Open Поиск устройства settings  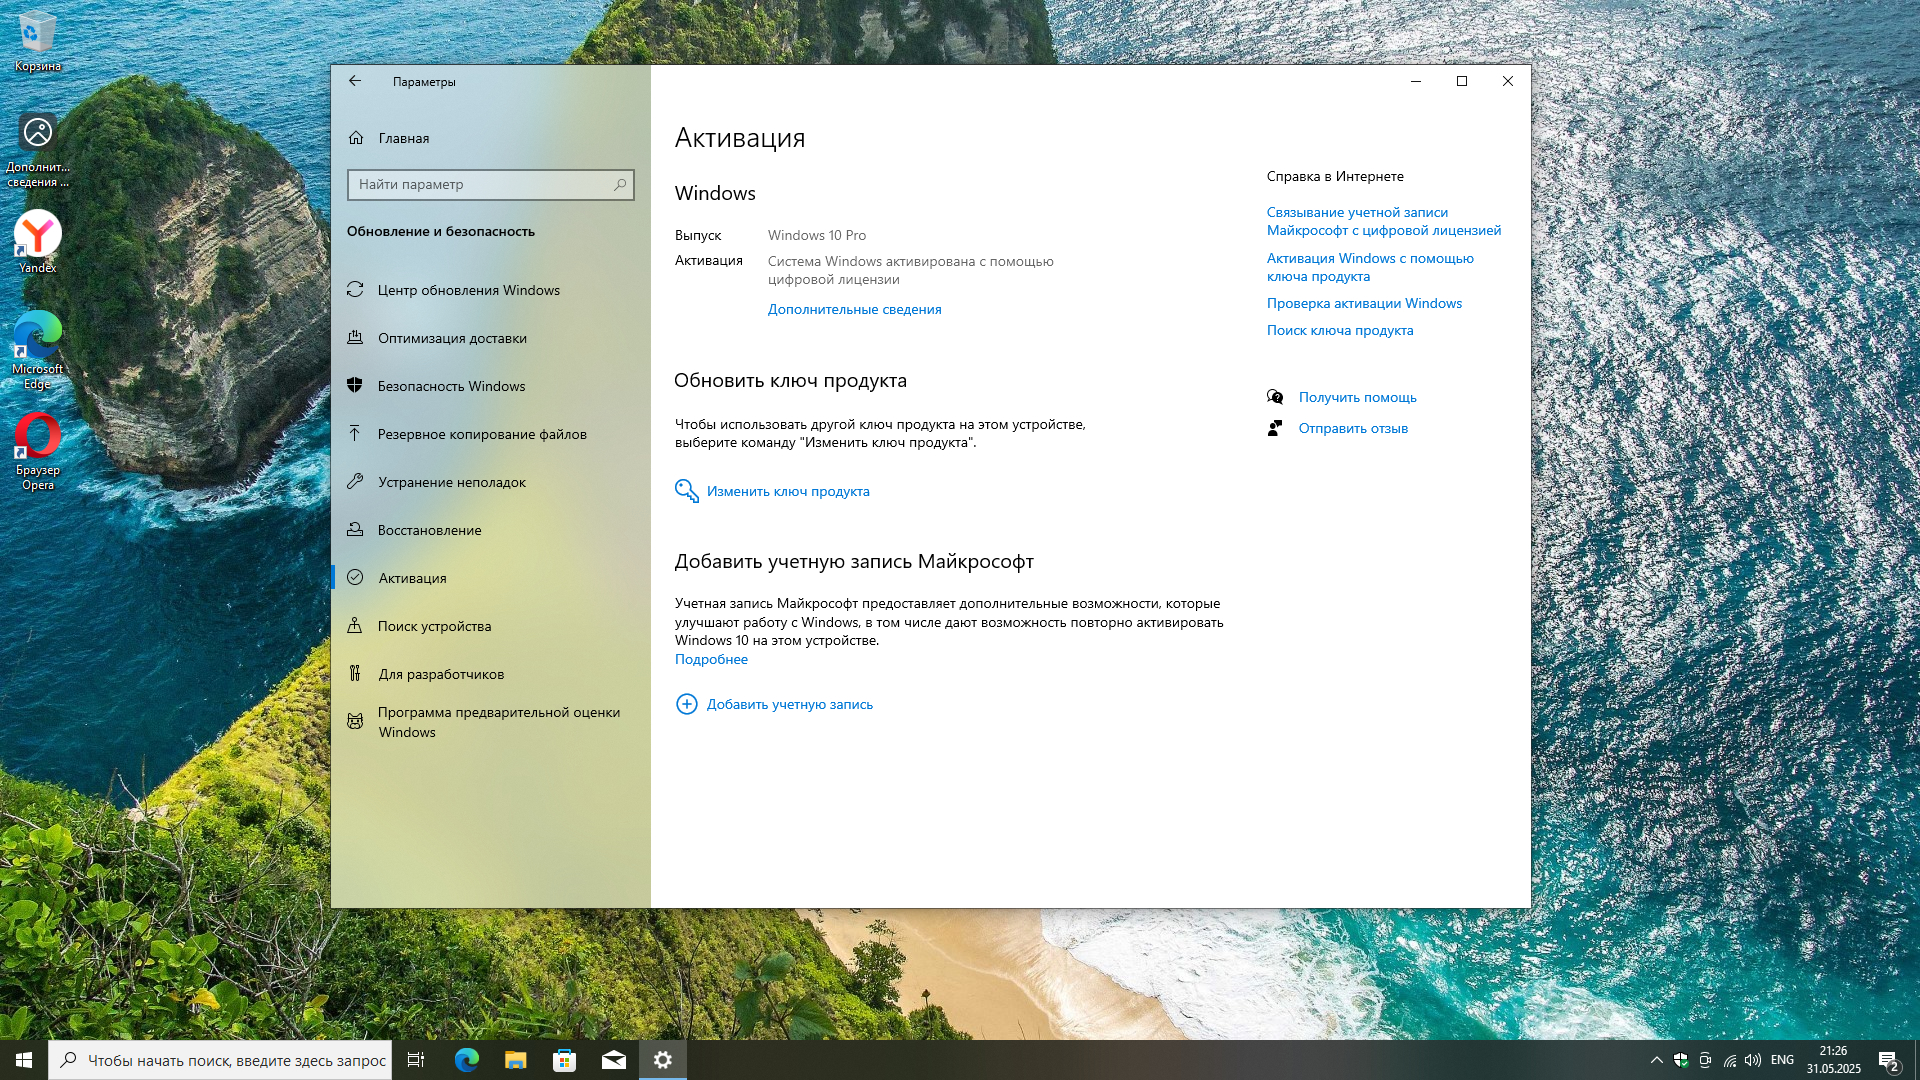pyautogui.click(x=434, y=626)
